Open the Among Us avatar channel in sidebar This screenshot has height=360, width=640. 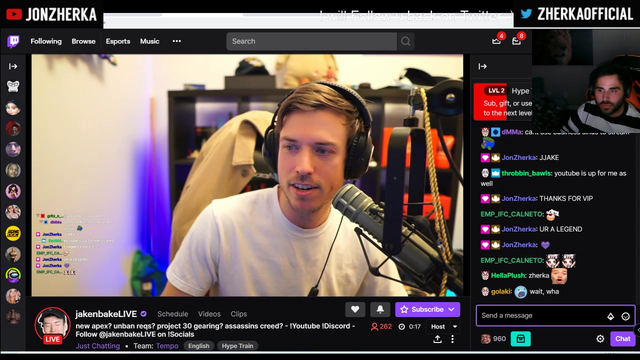(x=13, y=275)
